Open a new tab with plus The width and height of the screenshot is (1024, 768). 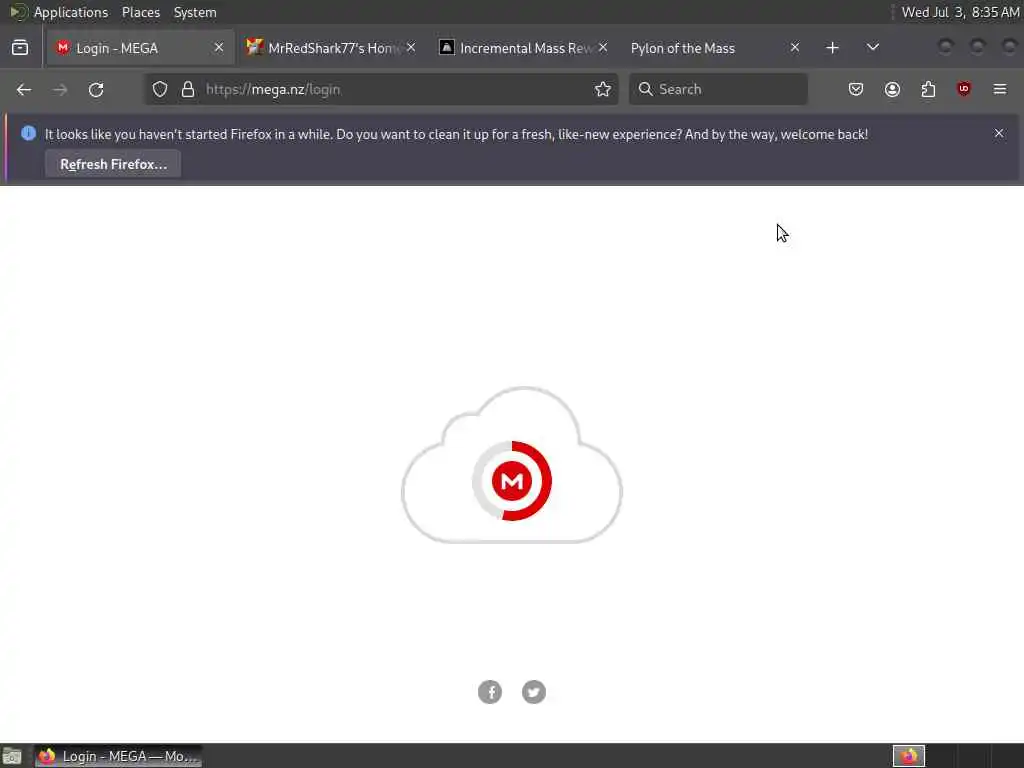coord(832,48)
